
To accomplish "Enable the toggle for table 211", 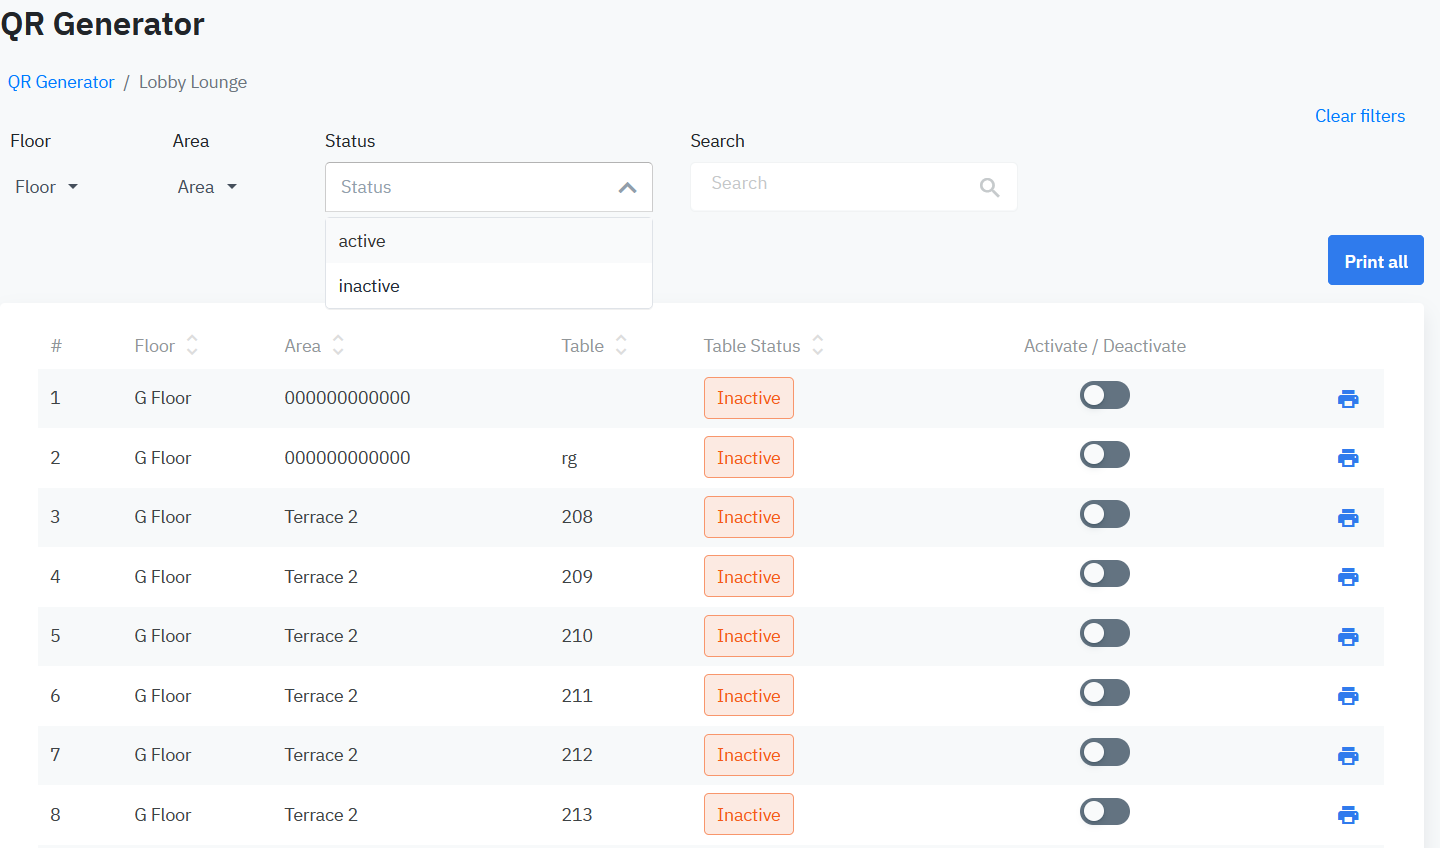I will 1104,693.
